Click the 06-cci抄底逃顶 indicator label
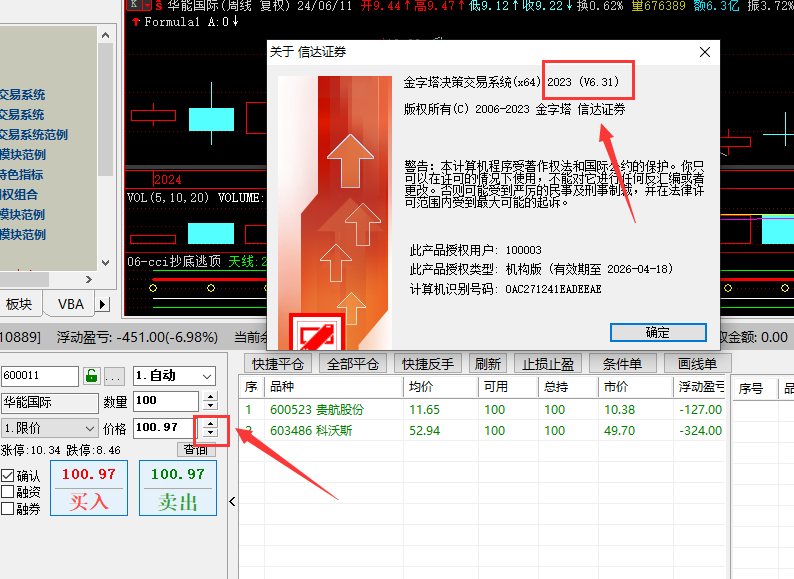The width and height of the screenshot is (794, 579). [x=174, y=261]
